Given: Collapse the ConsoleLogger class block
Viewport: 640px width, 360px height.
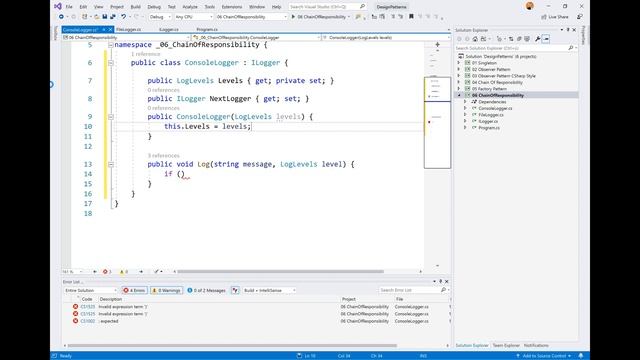Looking at the screenshot, I should 111,63.
